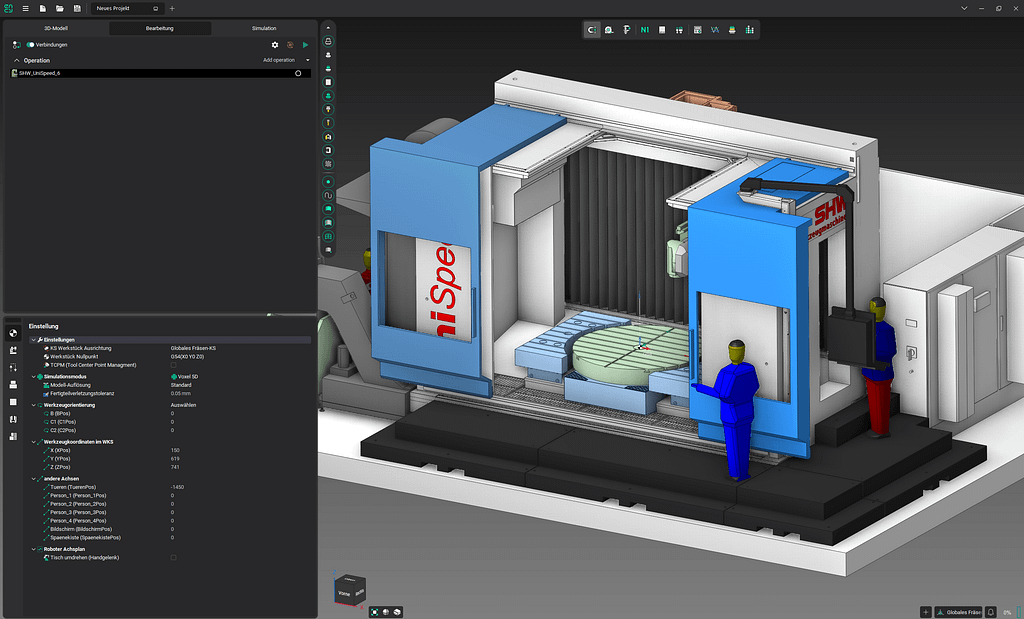Click the printer-like icon in settings side strip
The image size is (1024, 619).
(13, 385)
